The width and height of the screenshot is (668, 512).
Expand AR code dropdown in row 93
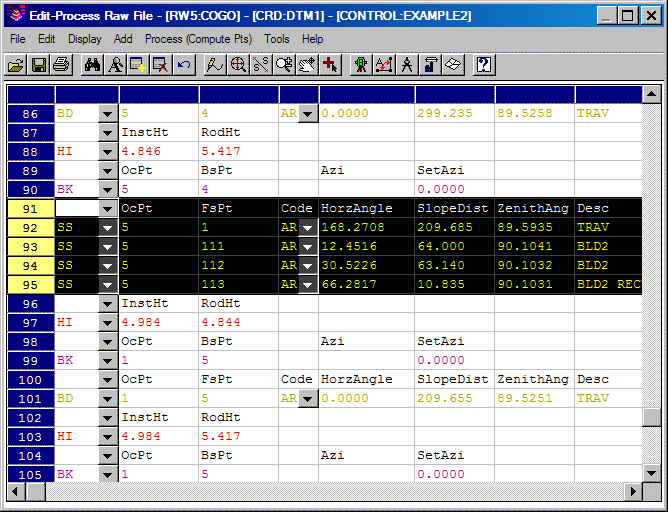(x=308, y=247)
